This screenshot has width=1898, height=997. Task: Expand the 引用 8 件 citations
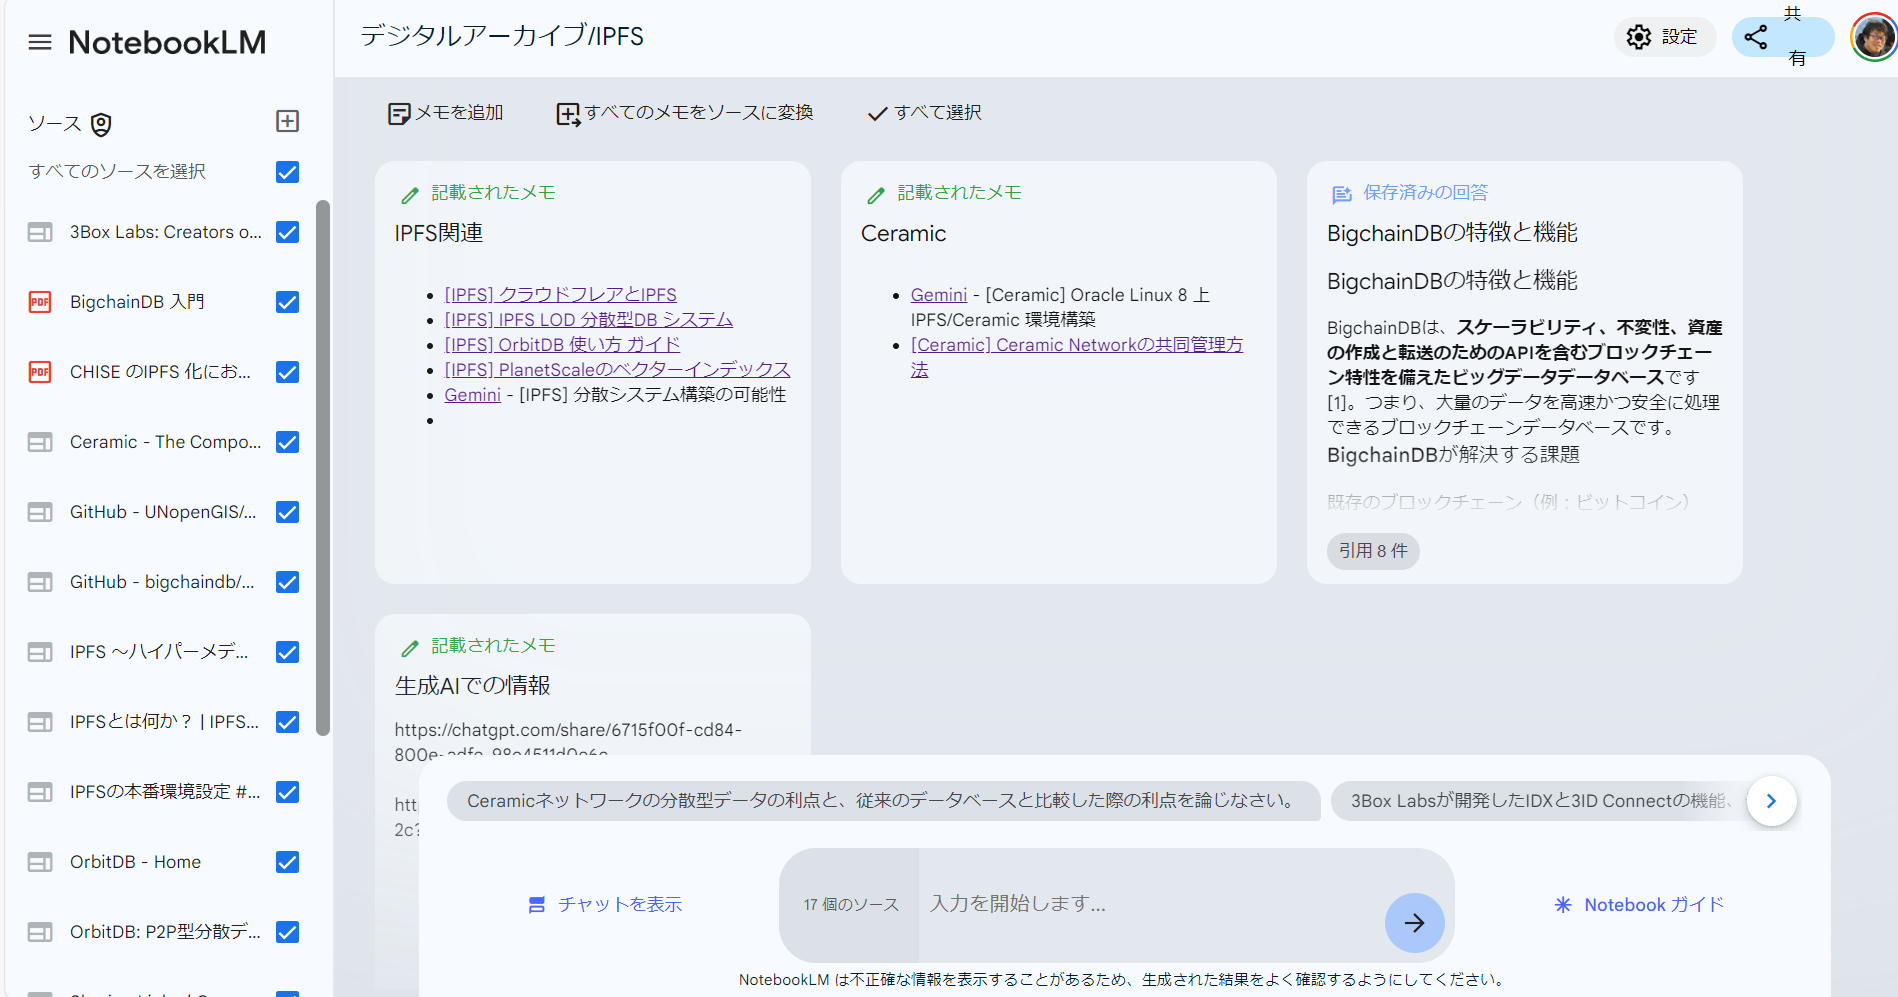1372,550
